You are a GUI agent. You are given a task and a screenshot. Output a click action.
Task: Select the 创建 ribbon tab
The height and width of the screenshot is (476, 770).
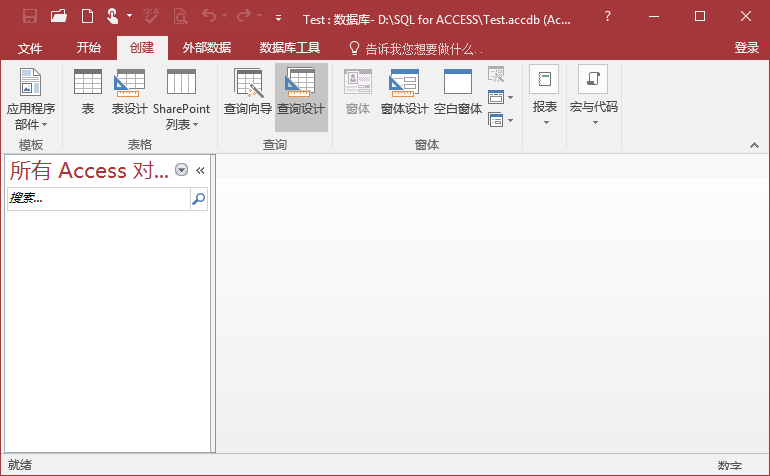click(x=142, y=48)
